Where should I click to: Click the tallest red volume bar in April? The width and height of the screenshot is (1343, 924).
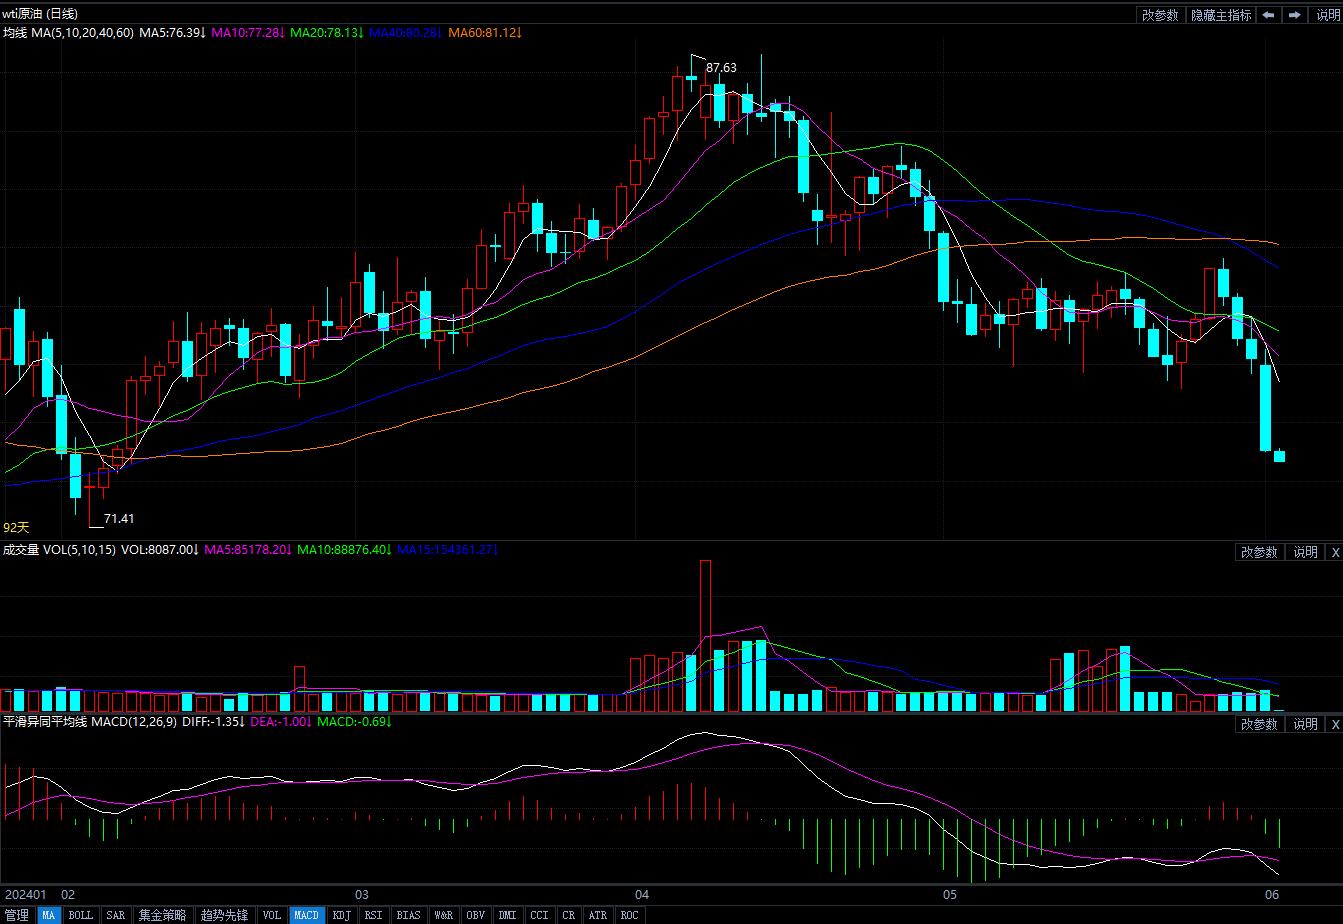pyautogui.click(x=705, y=635)
